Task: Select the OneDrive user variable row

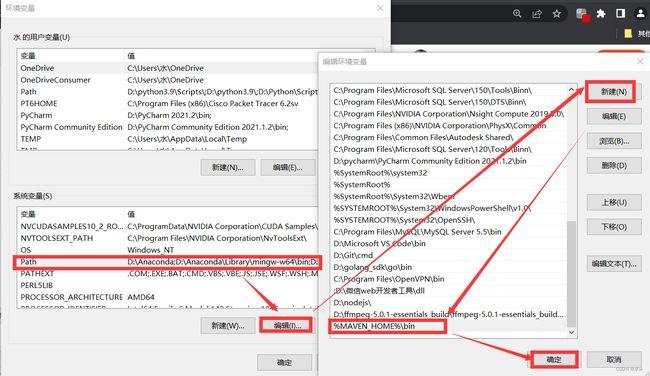Action: tap(168, 68)
